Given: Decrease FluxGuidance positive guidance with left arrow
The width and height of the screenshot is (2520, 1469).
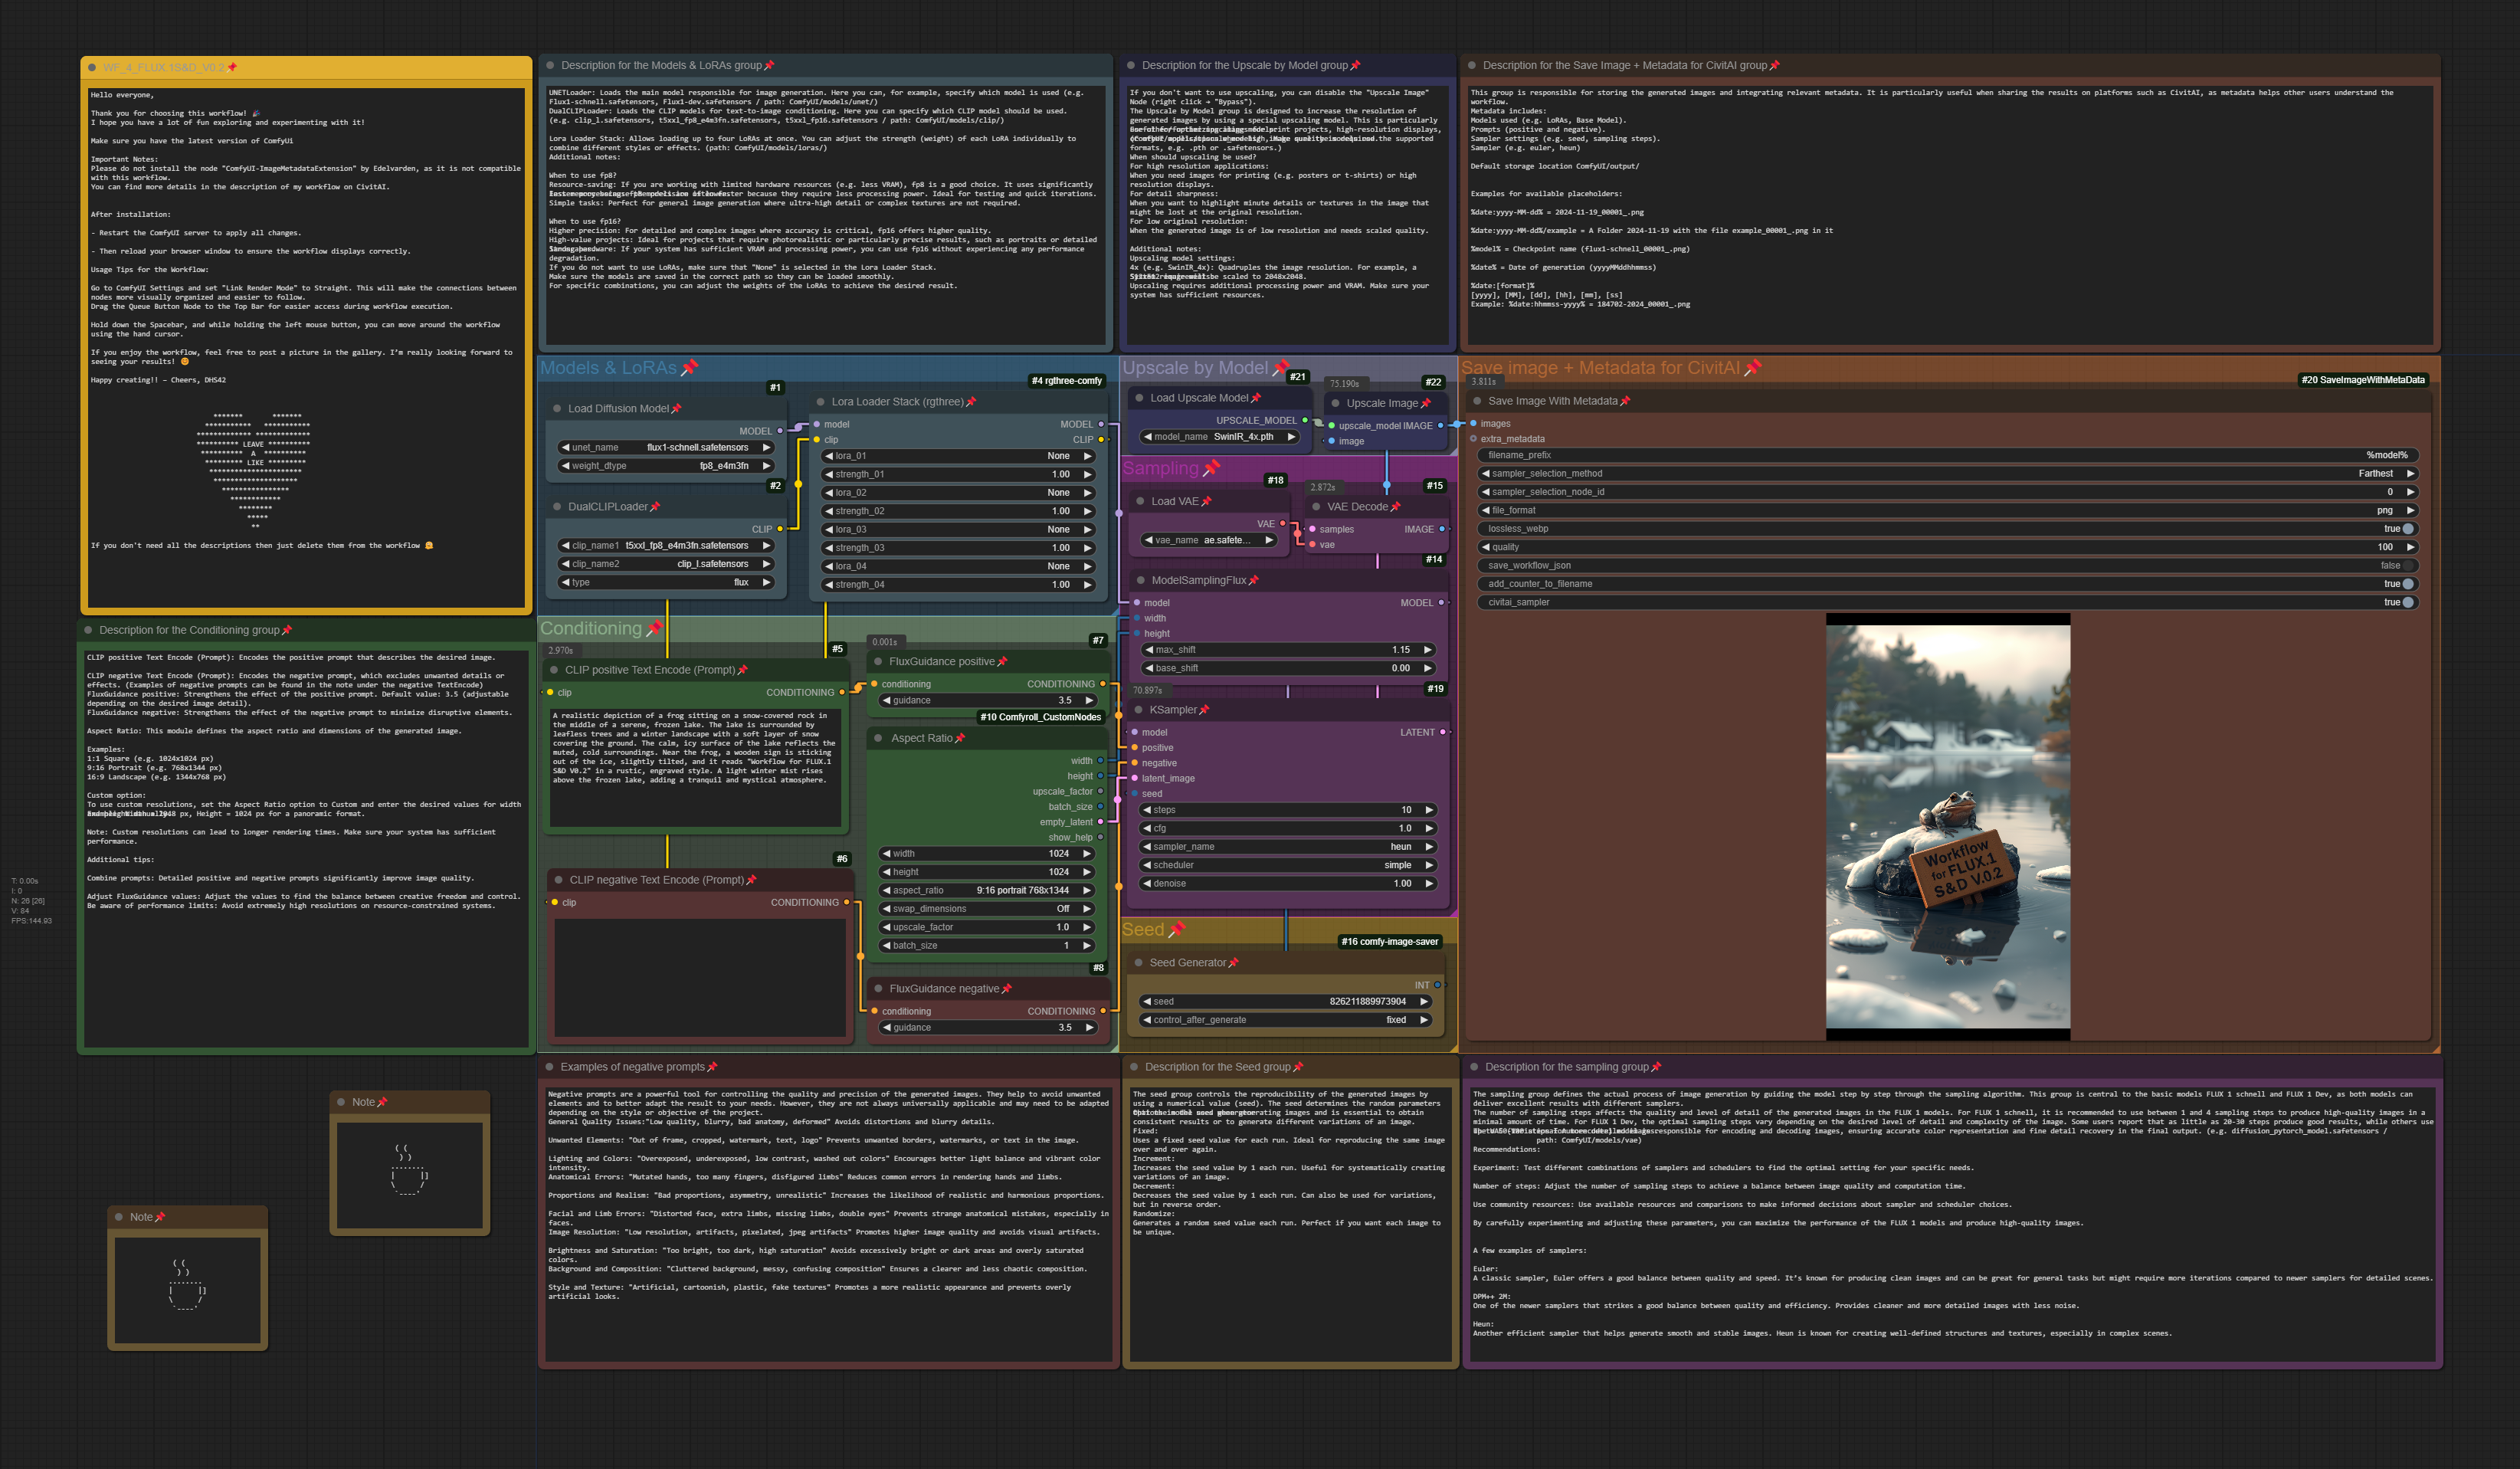Looking at the screenshot, I should pyautogui.click(x=887, y=701).
